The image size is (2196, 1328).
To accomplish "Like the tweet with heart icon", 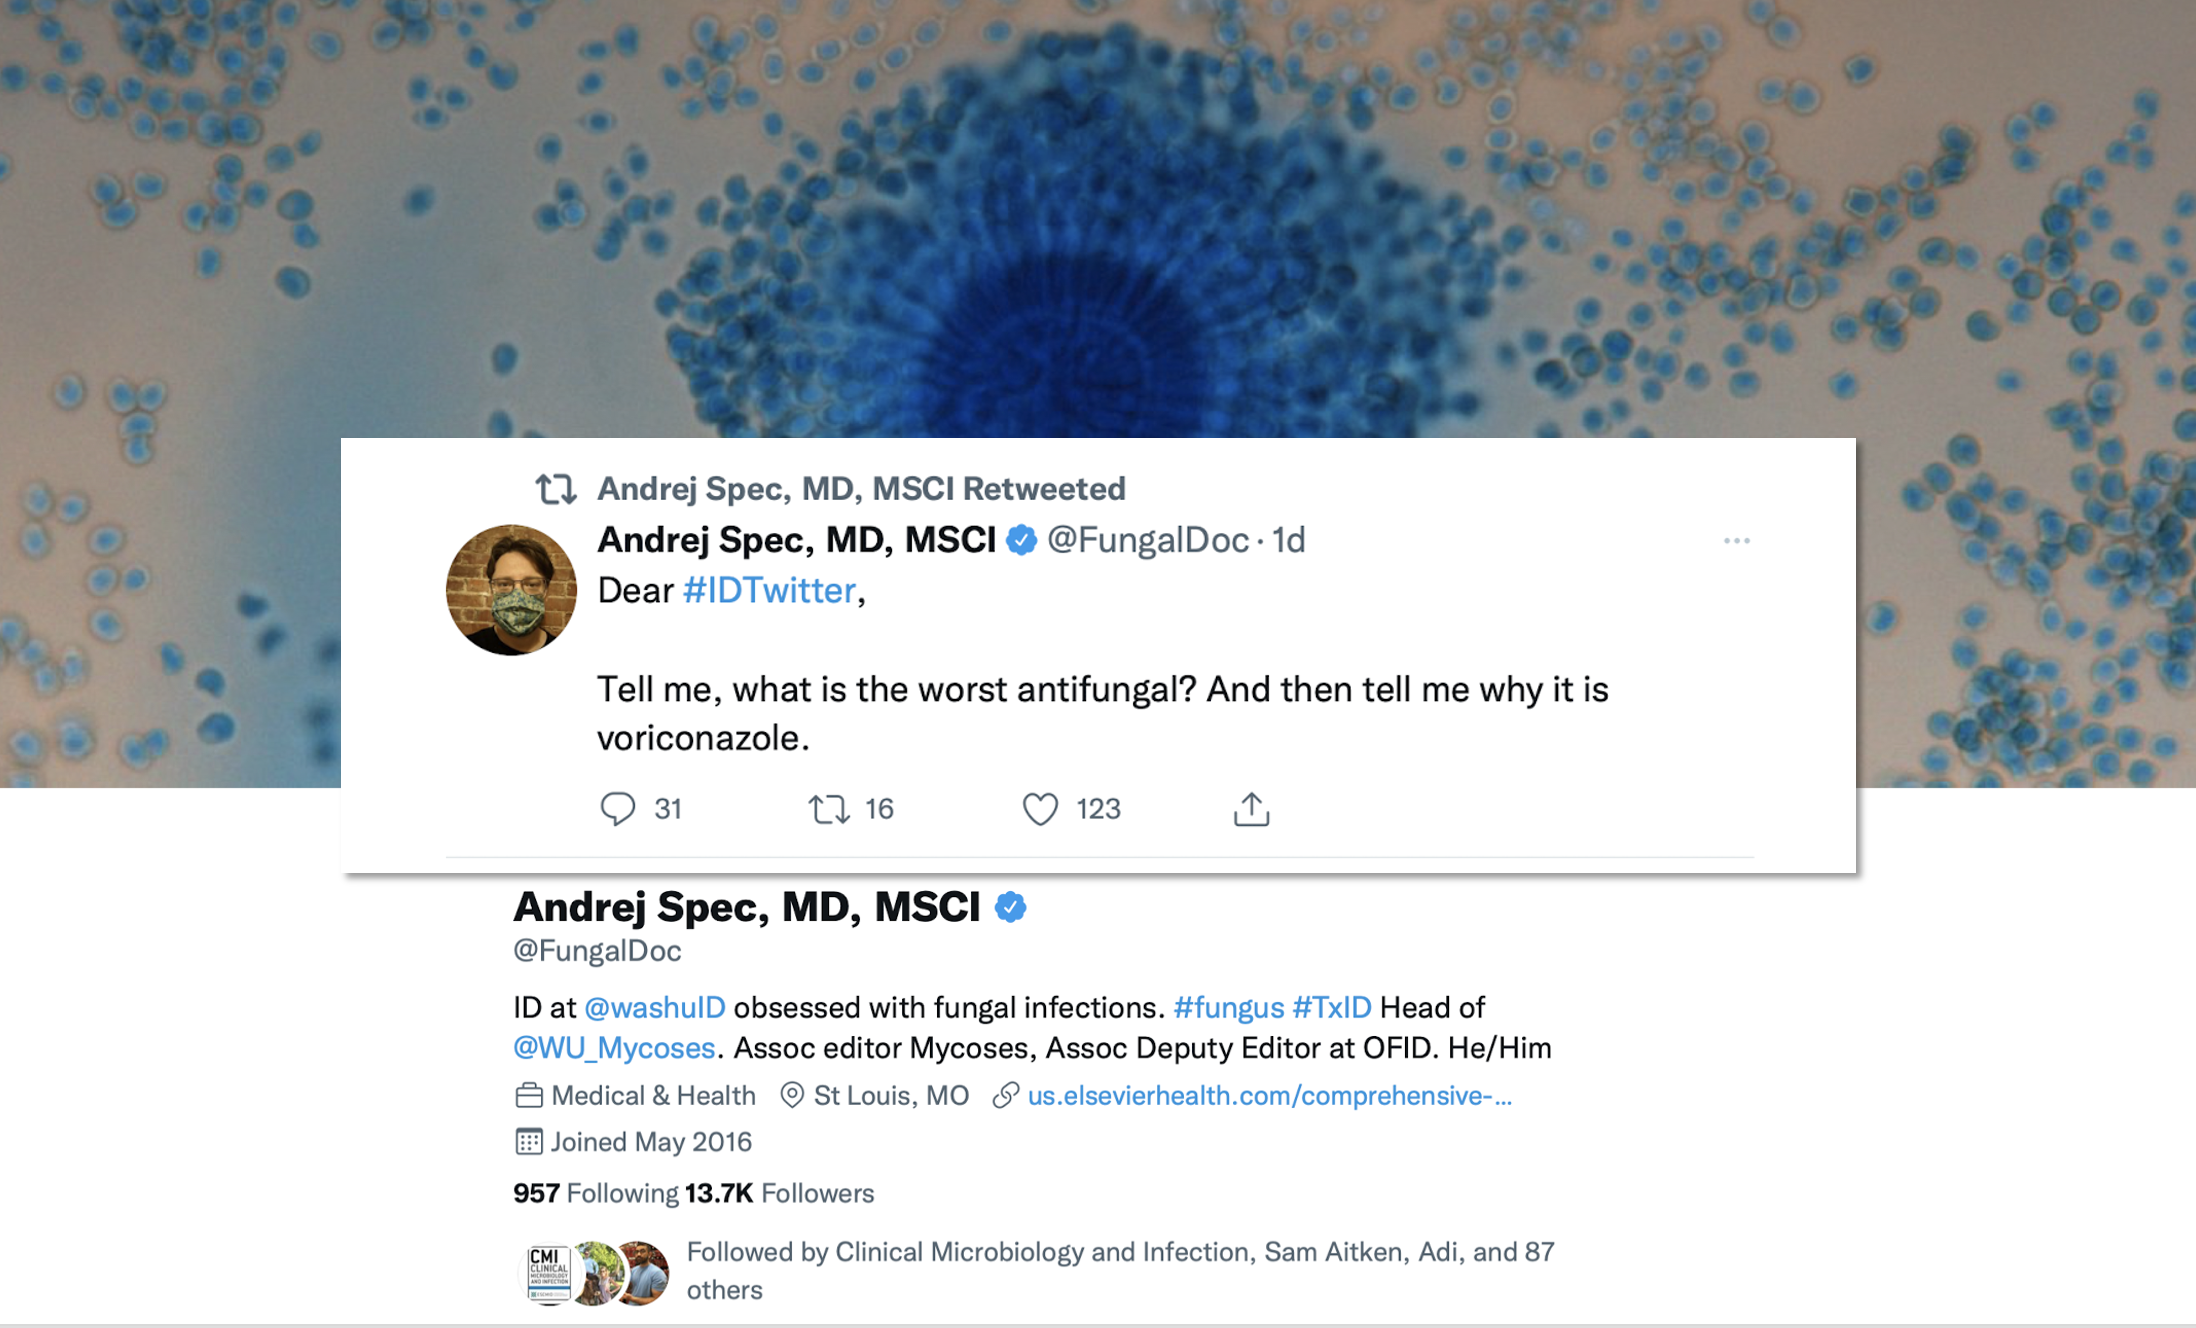I will [x=1040, y=808].
